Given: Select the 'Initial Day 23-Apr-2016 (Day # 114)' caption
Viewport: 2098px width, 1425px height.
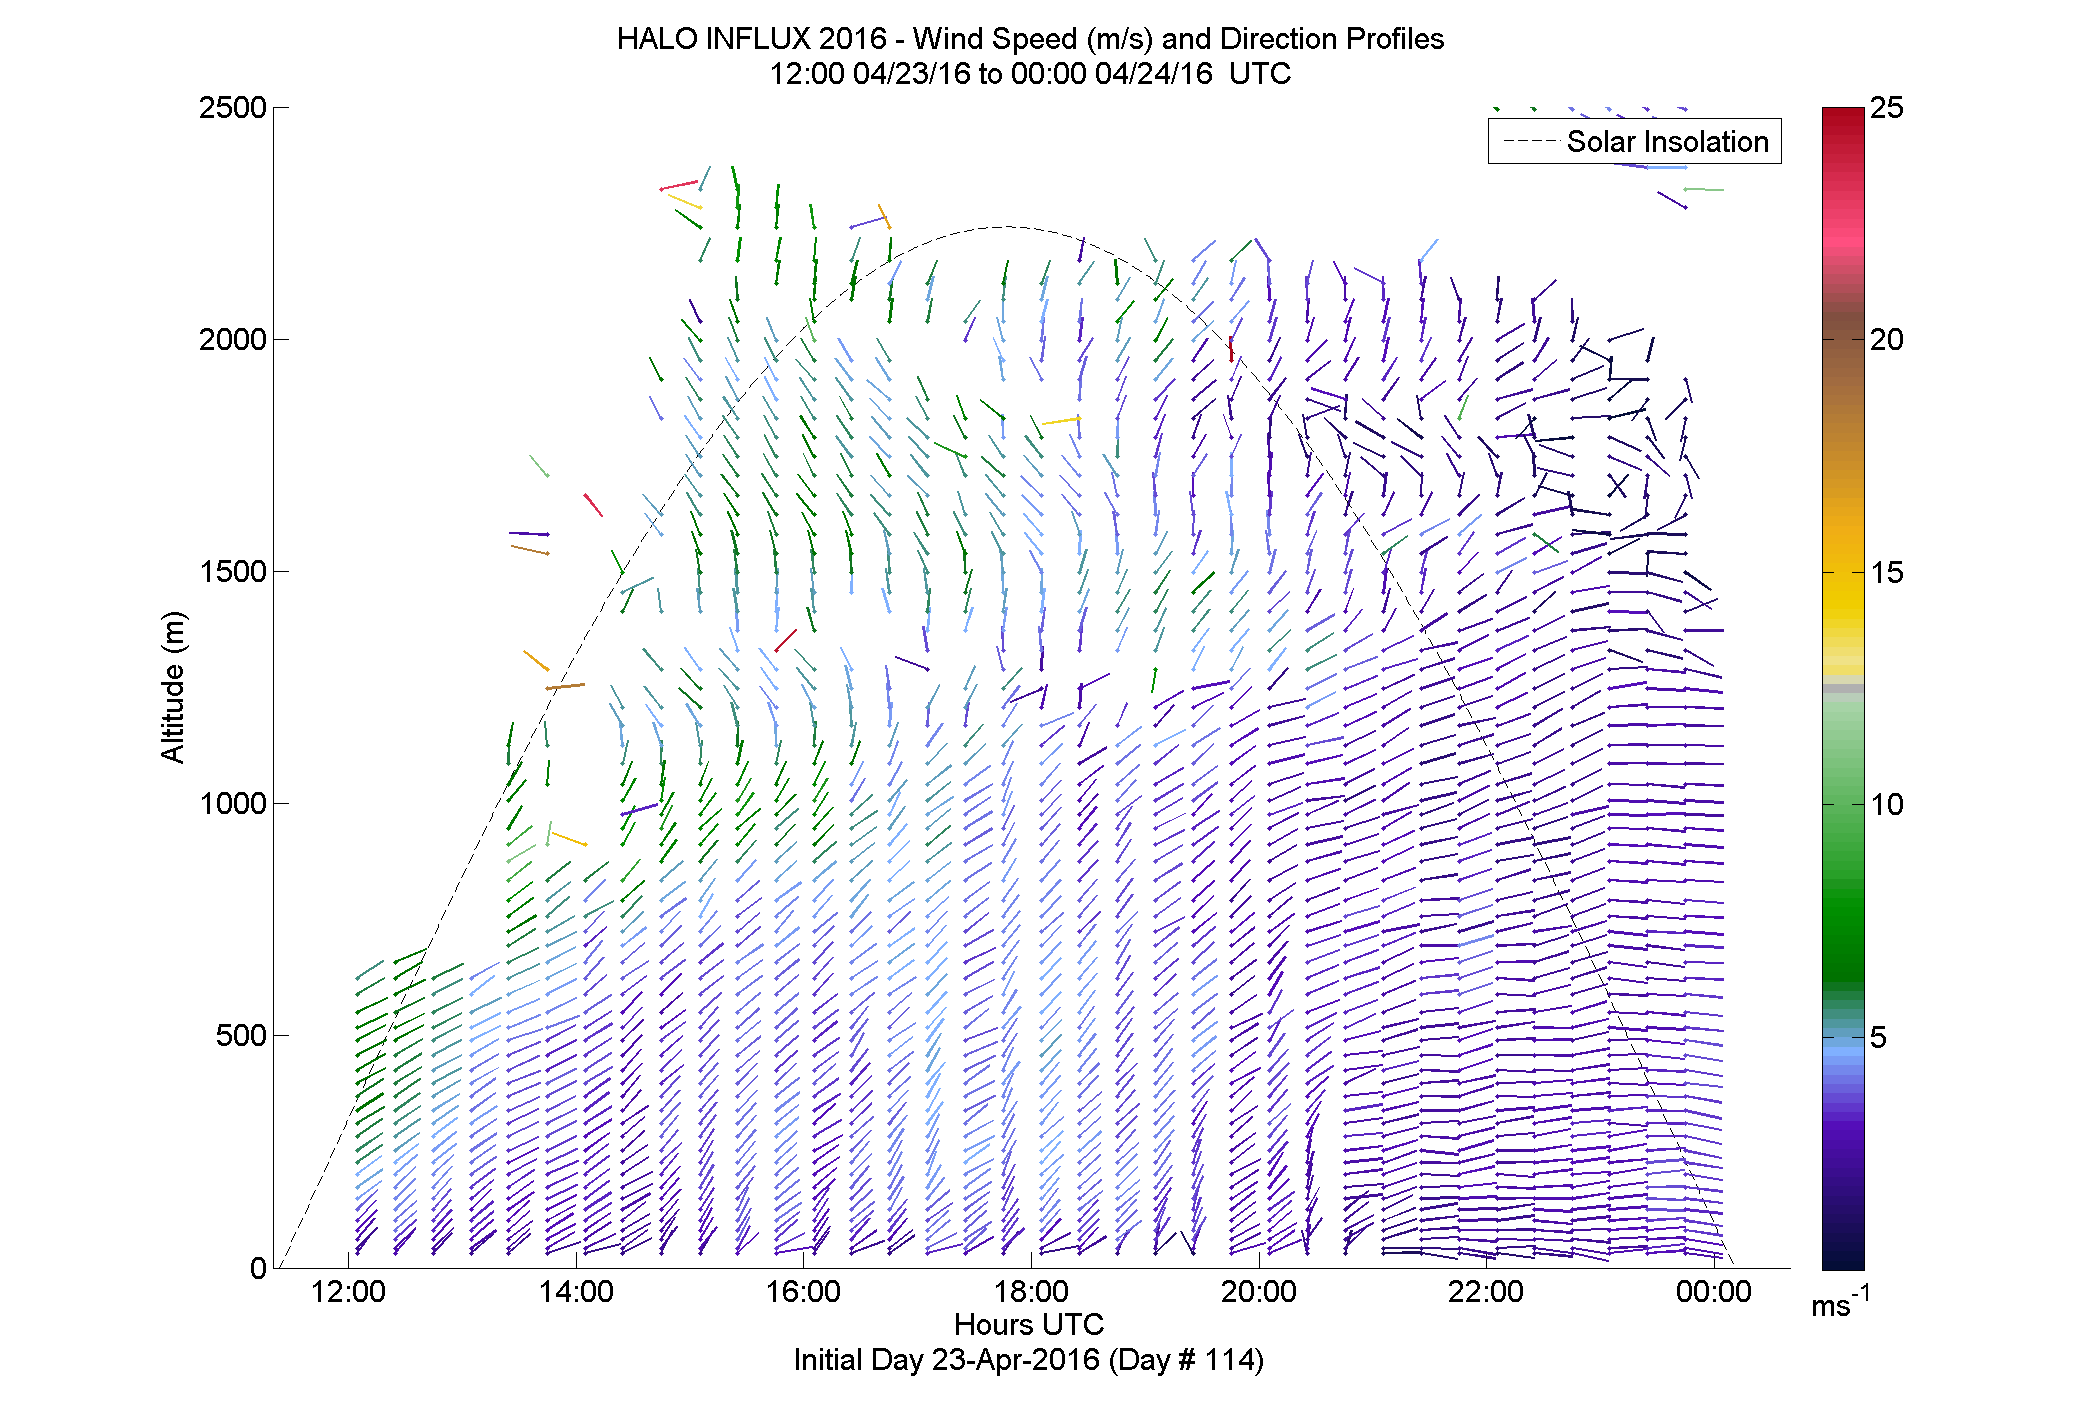Looking at the screenshot, I should coord(1029,1360).
